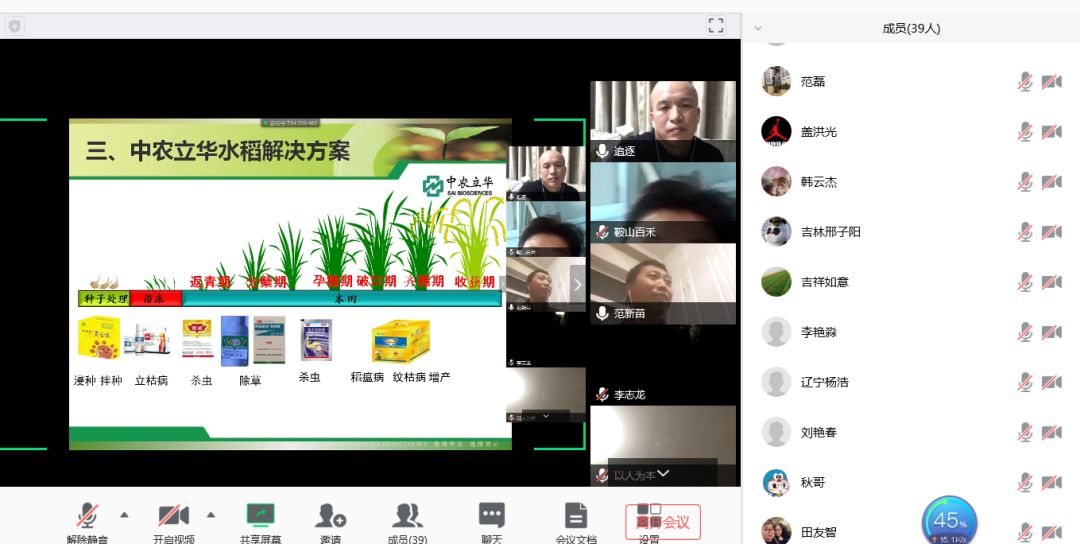
Task: Turn on camera with 开启视频 icon
Action: coord(174,515)
